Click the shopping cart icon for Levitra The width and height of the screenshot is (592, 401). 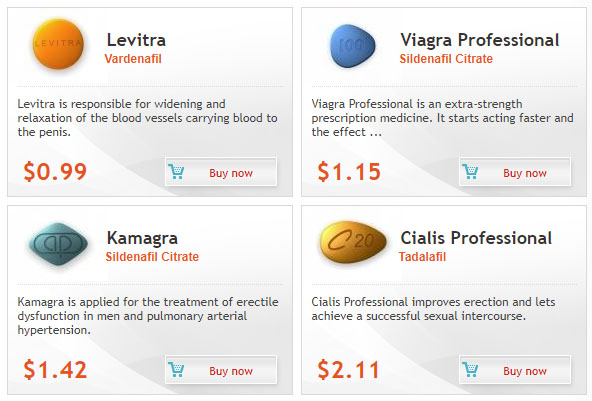(x=176, y=172)
